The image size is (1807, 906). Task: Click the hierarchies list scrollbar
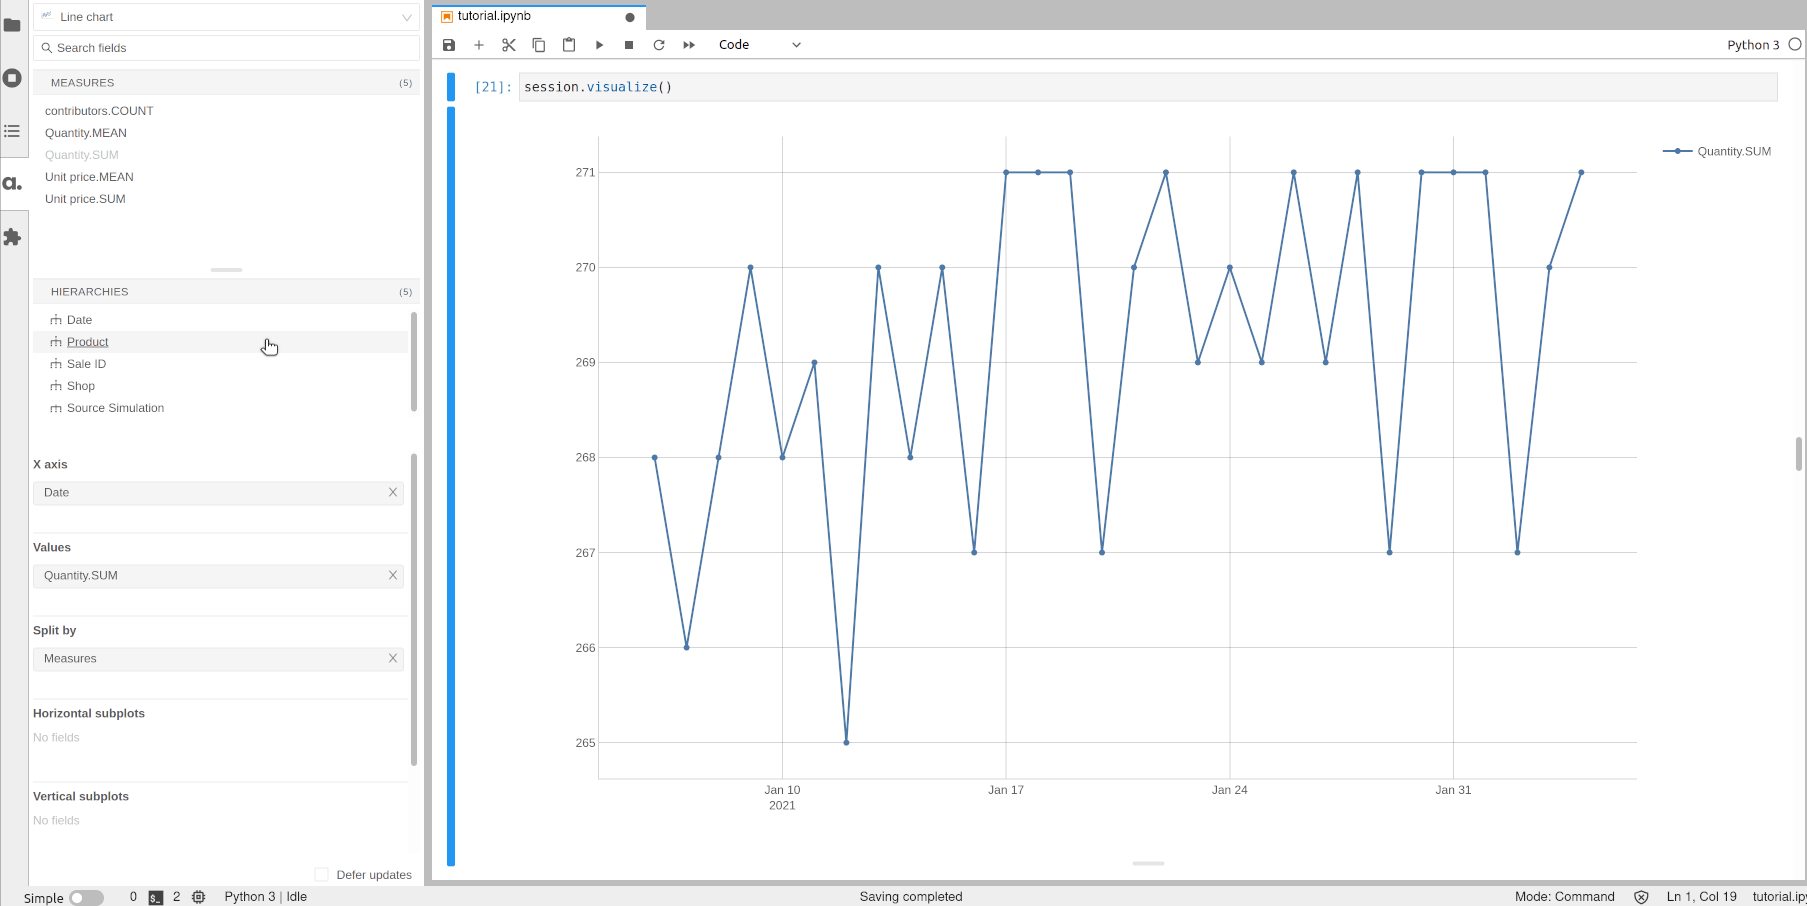pos(414,362)
